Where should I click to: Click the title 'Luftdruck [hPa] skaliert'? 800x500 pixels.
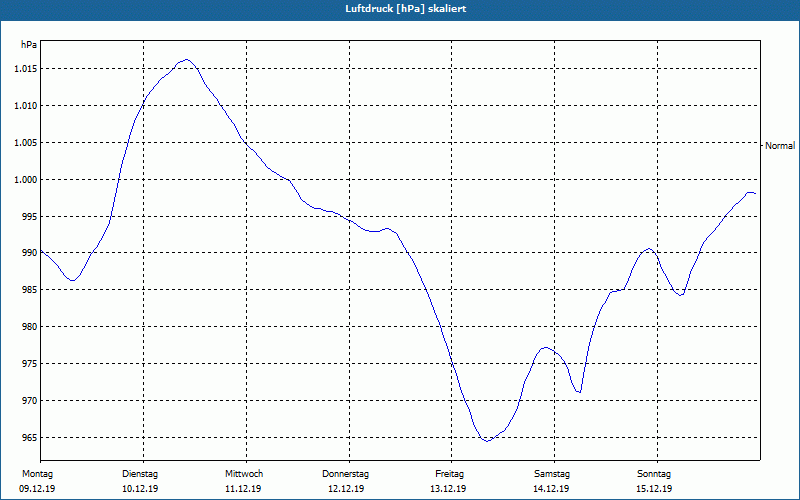[406, 9]
